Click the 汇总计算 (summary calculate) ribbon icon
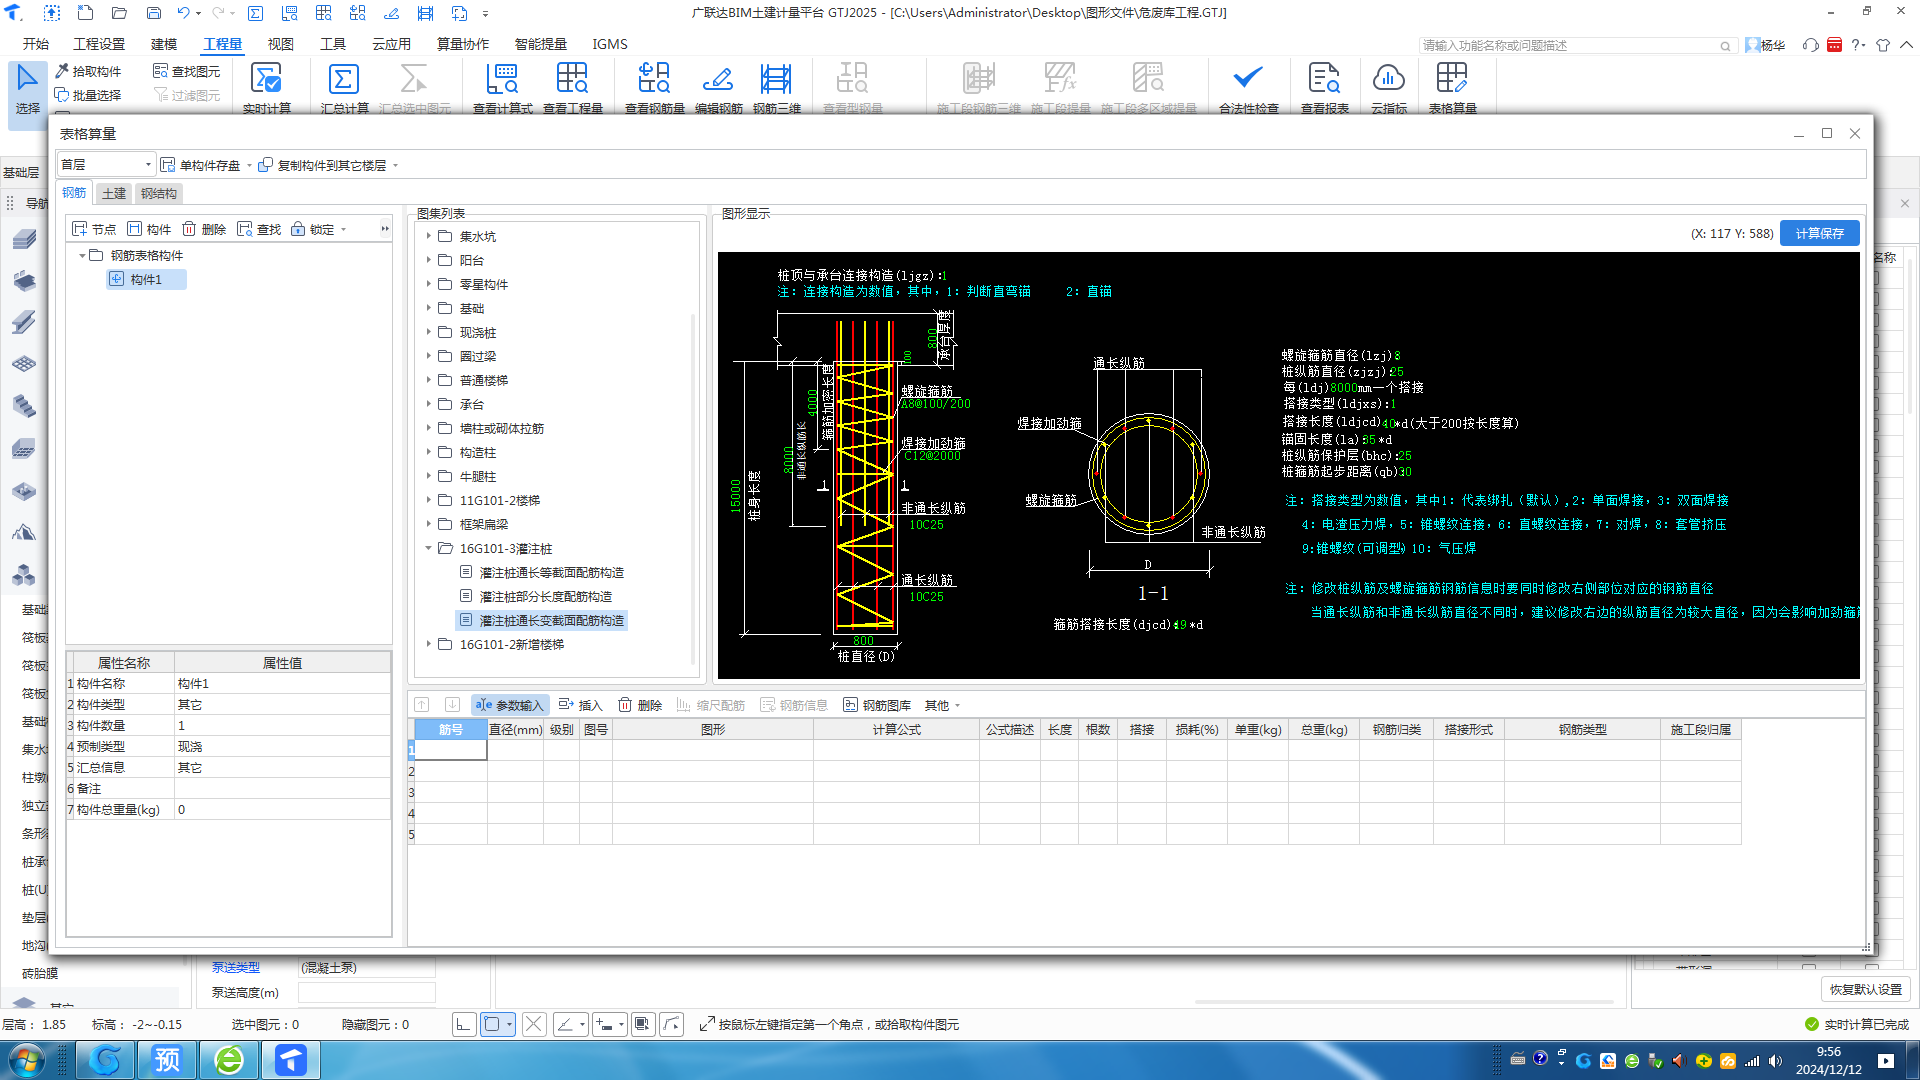Viewport: 1920px width, 1080px height. (x=344, y=88)
